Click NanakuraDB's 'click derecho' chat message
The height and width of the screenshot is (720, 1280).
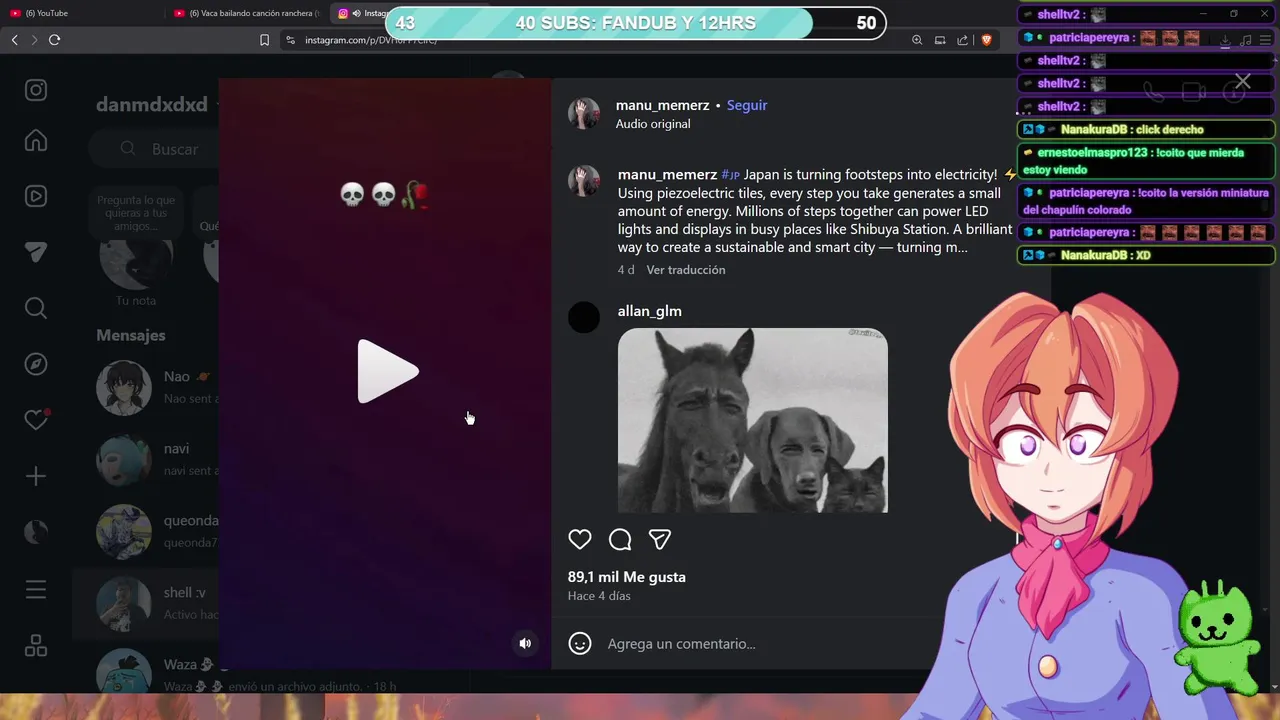1146,130
